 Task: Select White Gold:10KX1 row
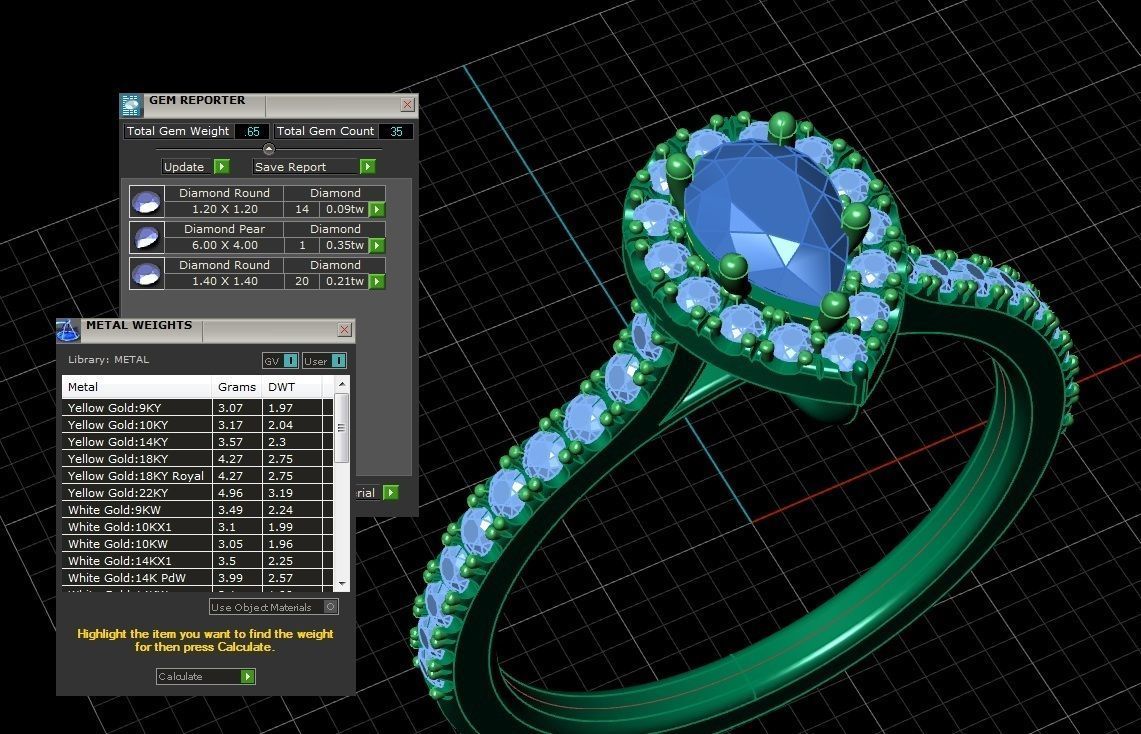tap(197, 527)
